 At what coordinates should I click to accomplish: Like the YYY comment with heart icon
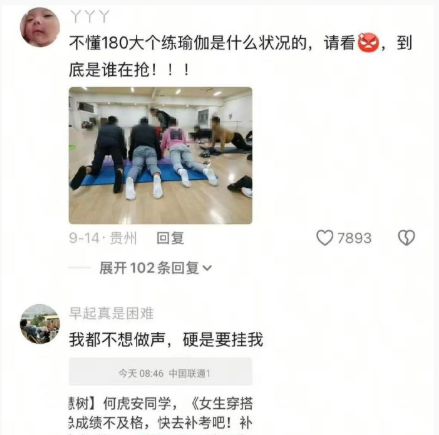(324, 238)
